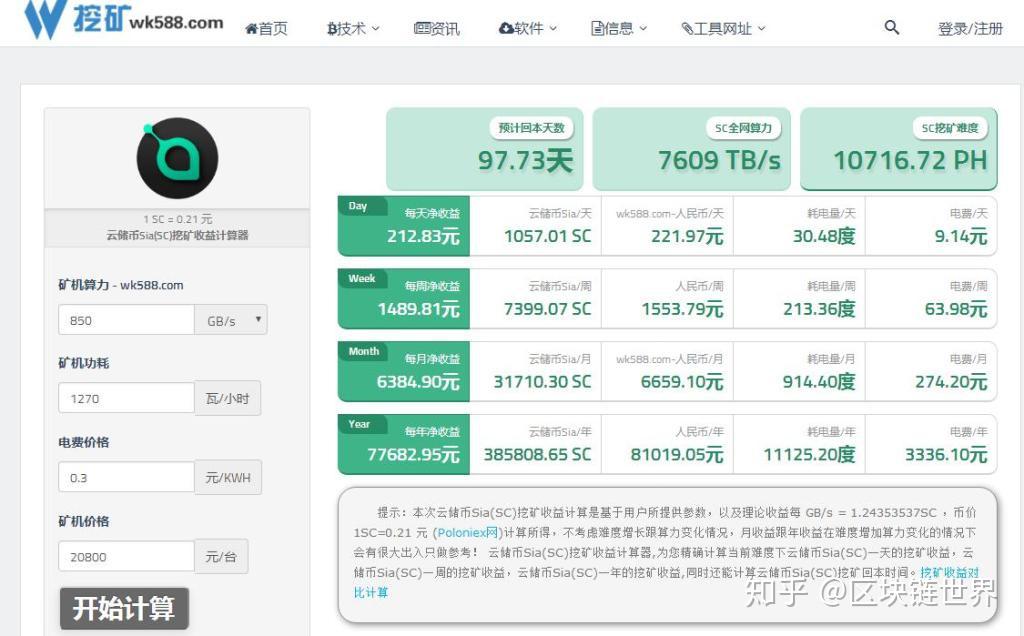Screen dimensions: 1024x636
Task: Click the Month 每月净收益 6384.90元 cell
Action: (x=404, y=372)
